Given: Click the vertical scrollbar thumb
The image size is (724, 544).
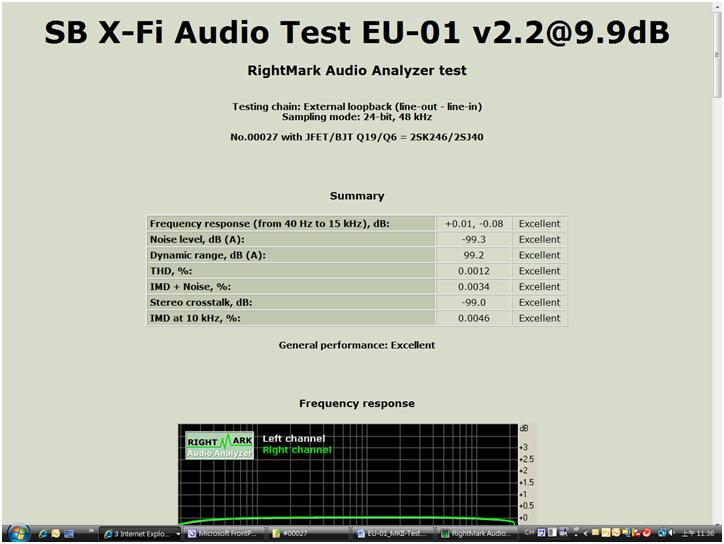Looking at the screenshot, I should pyautogui.click(x=717, y=54).
